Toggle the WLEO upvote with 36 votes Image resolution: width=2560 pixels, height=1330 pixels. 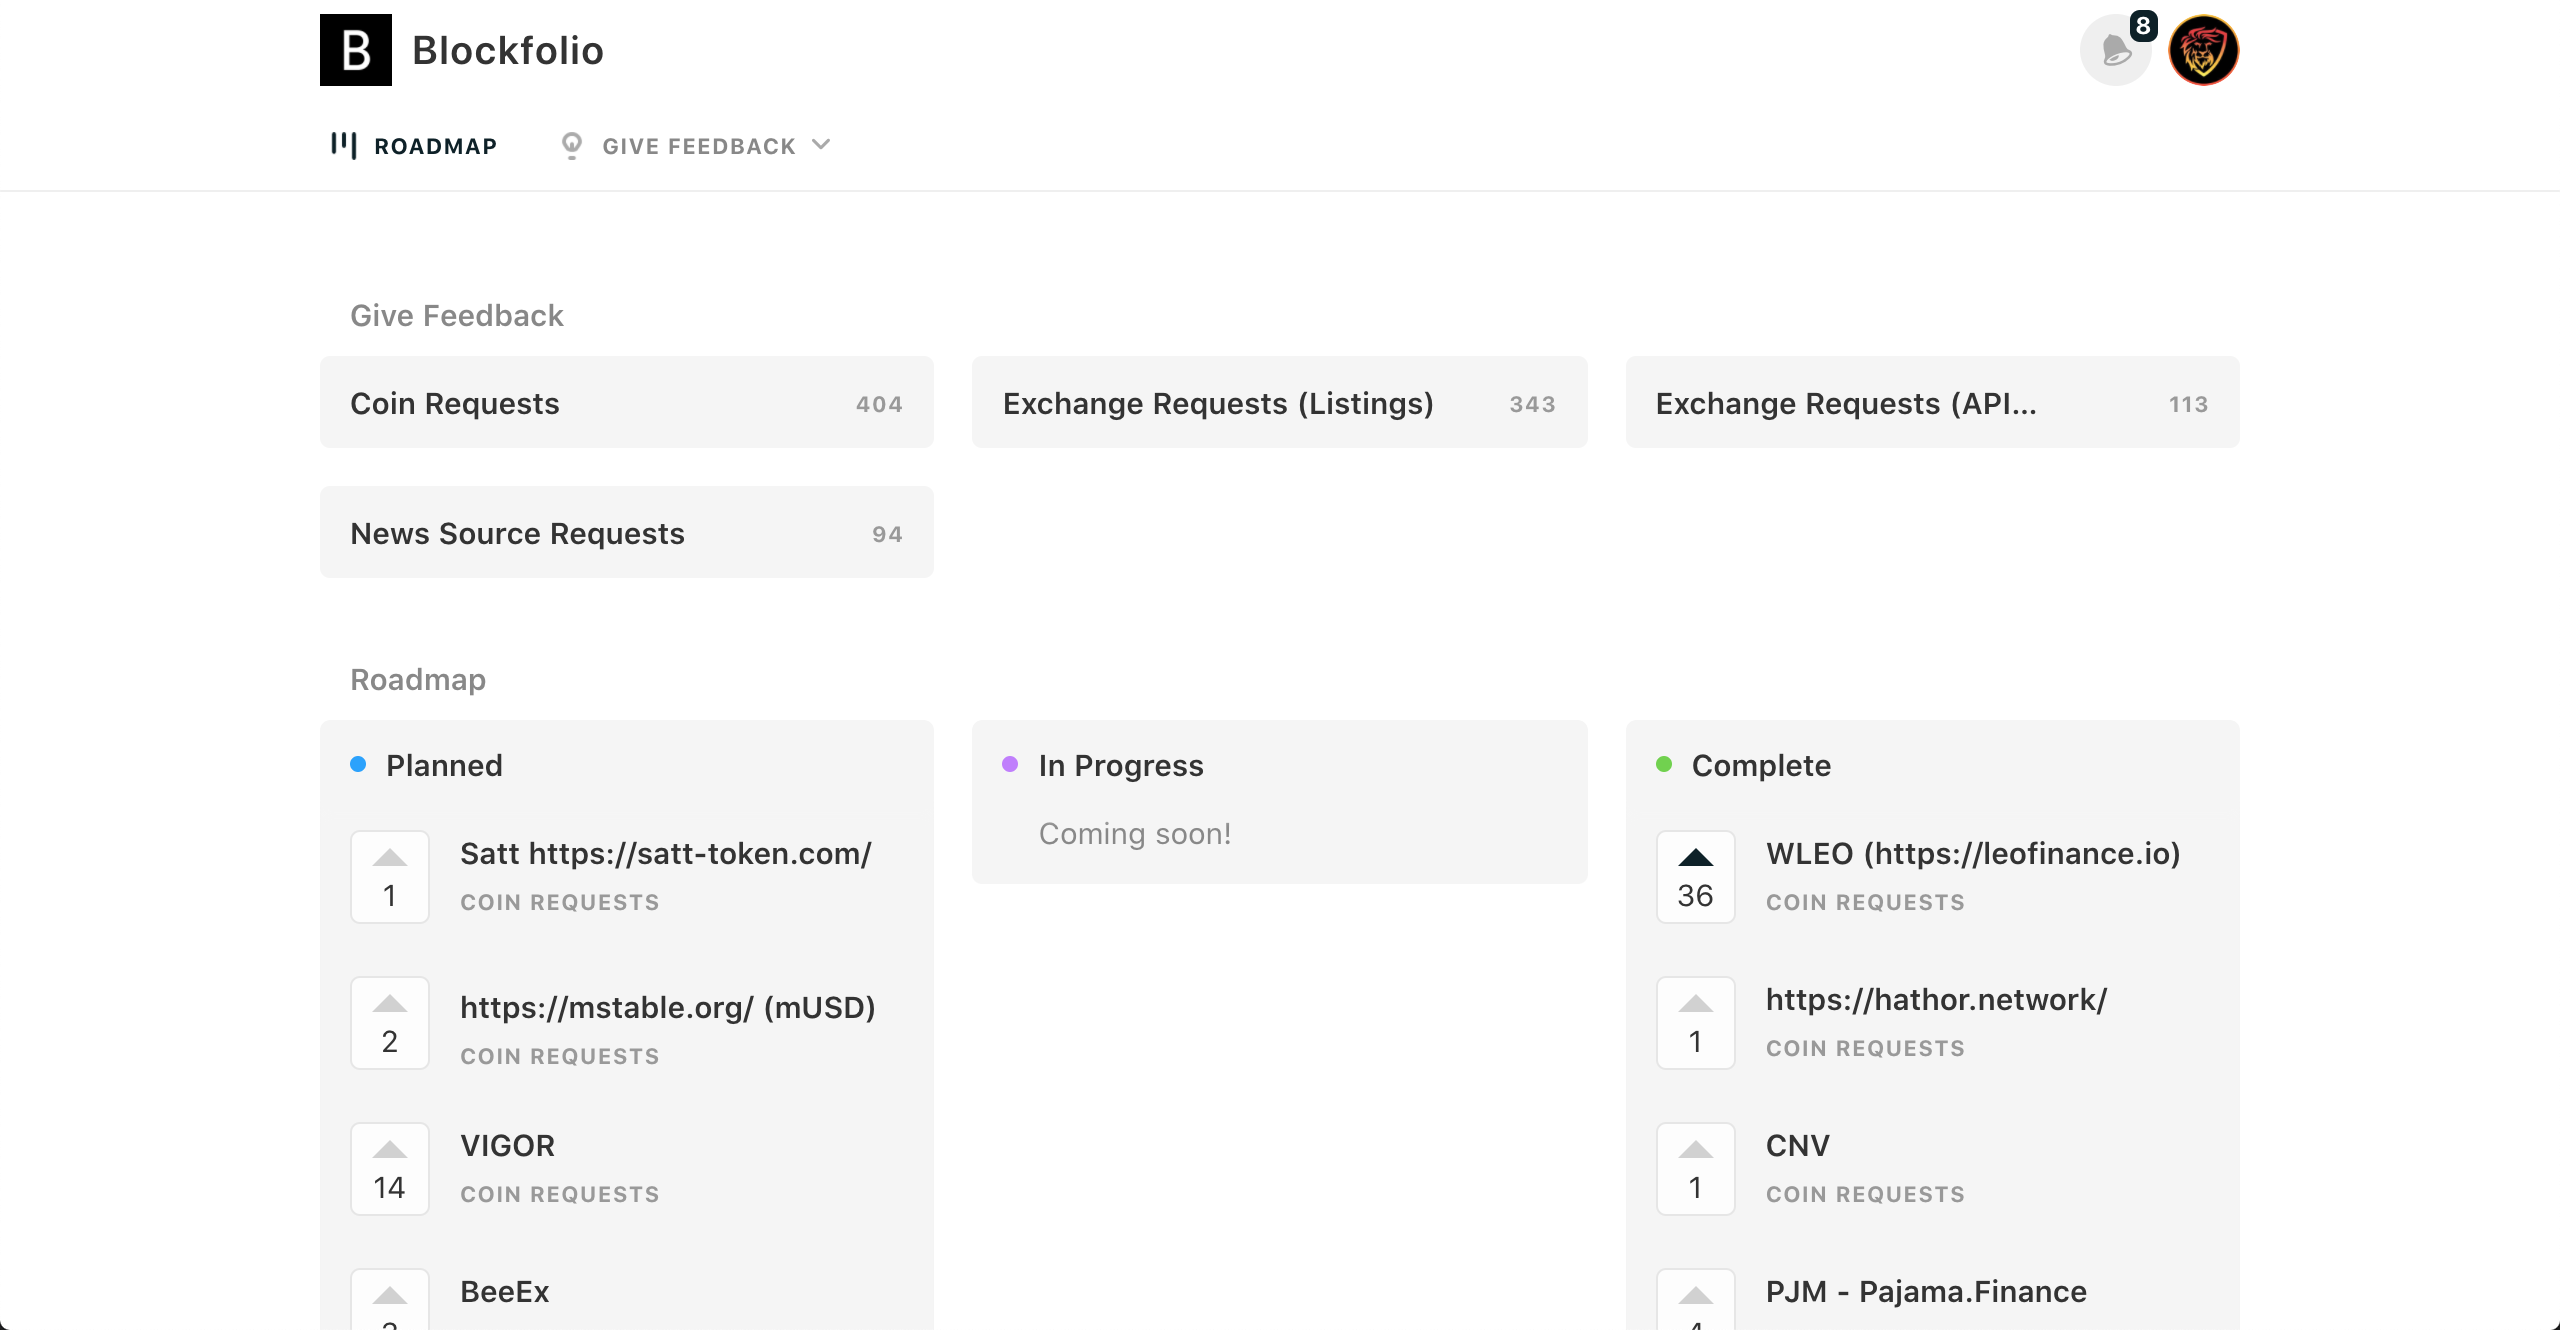tap(1696, 877)
